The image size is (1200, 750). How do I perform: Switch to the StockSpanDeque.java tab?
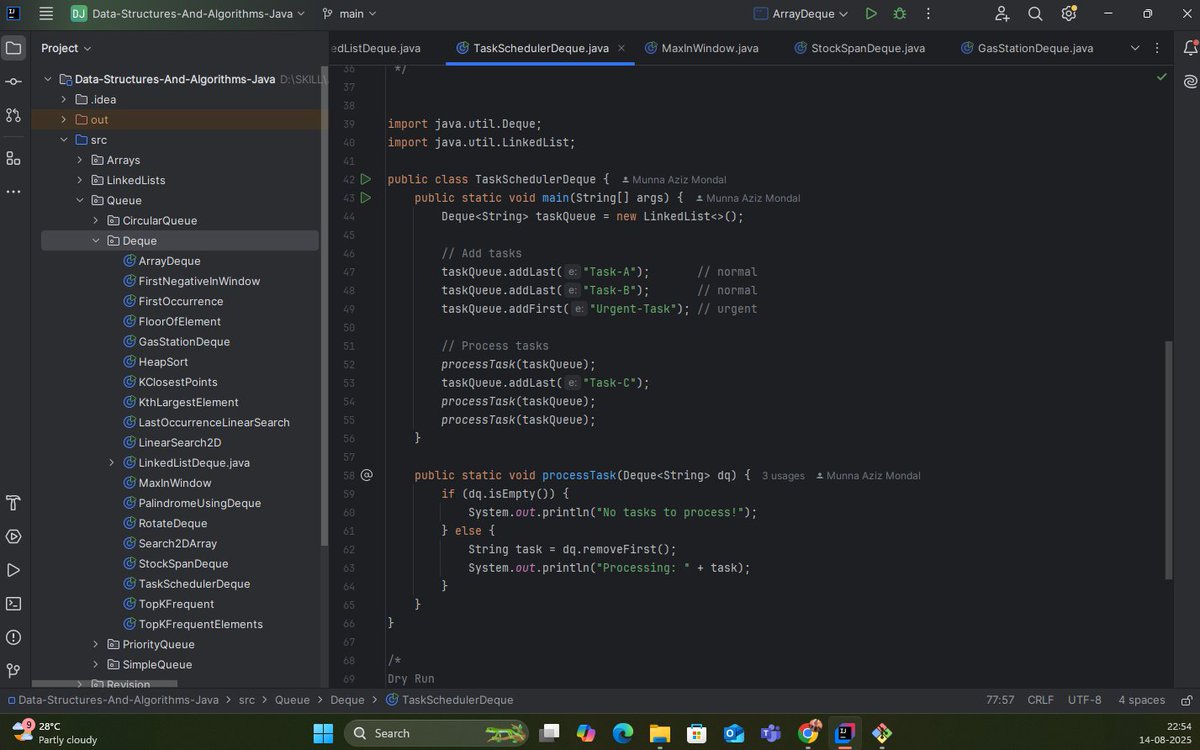coord(859,48)
